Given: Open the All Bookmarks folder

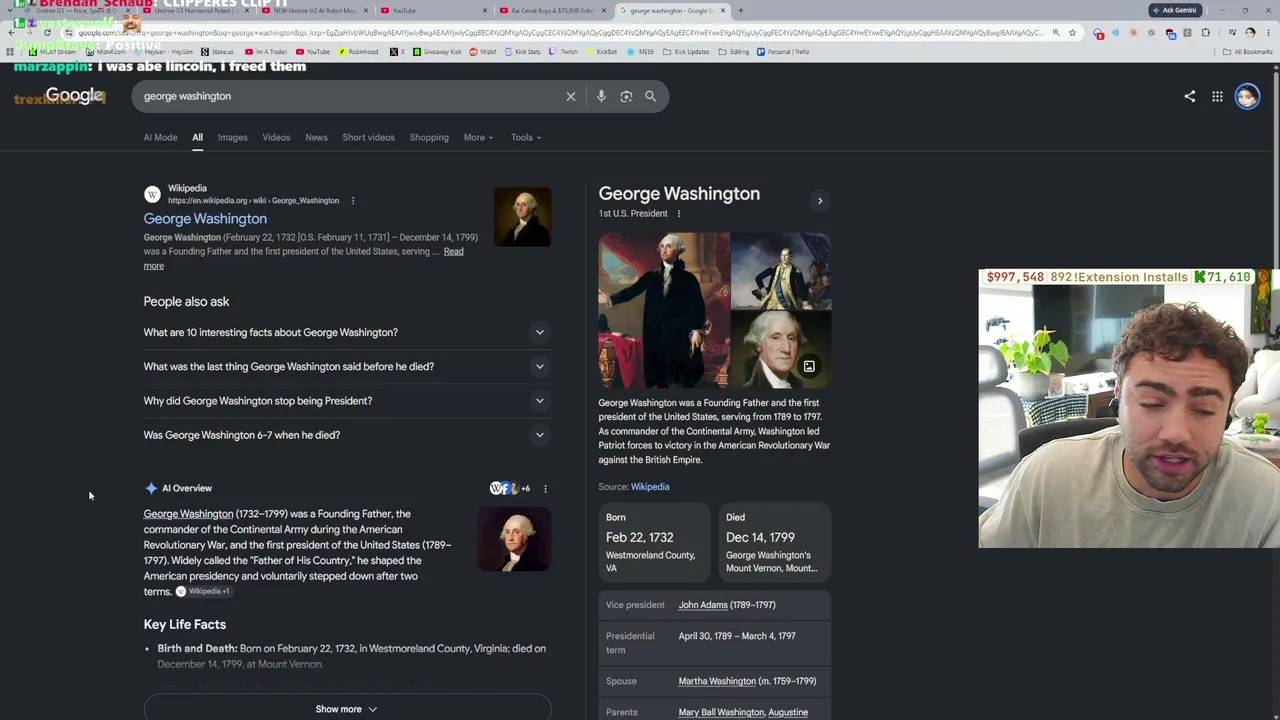Looking at the screenshot, I should 1247,51.
